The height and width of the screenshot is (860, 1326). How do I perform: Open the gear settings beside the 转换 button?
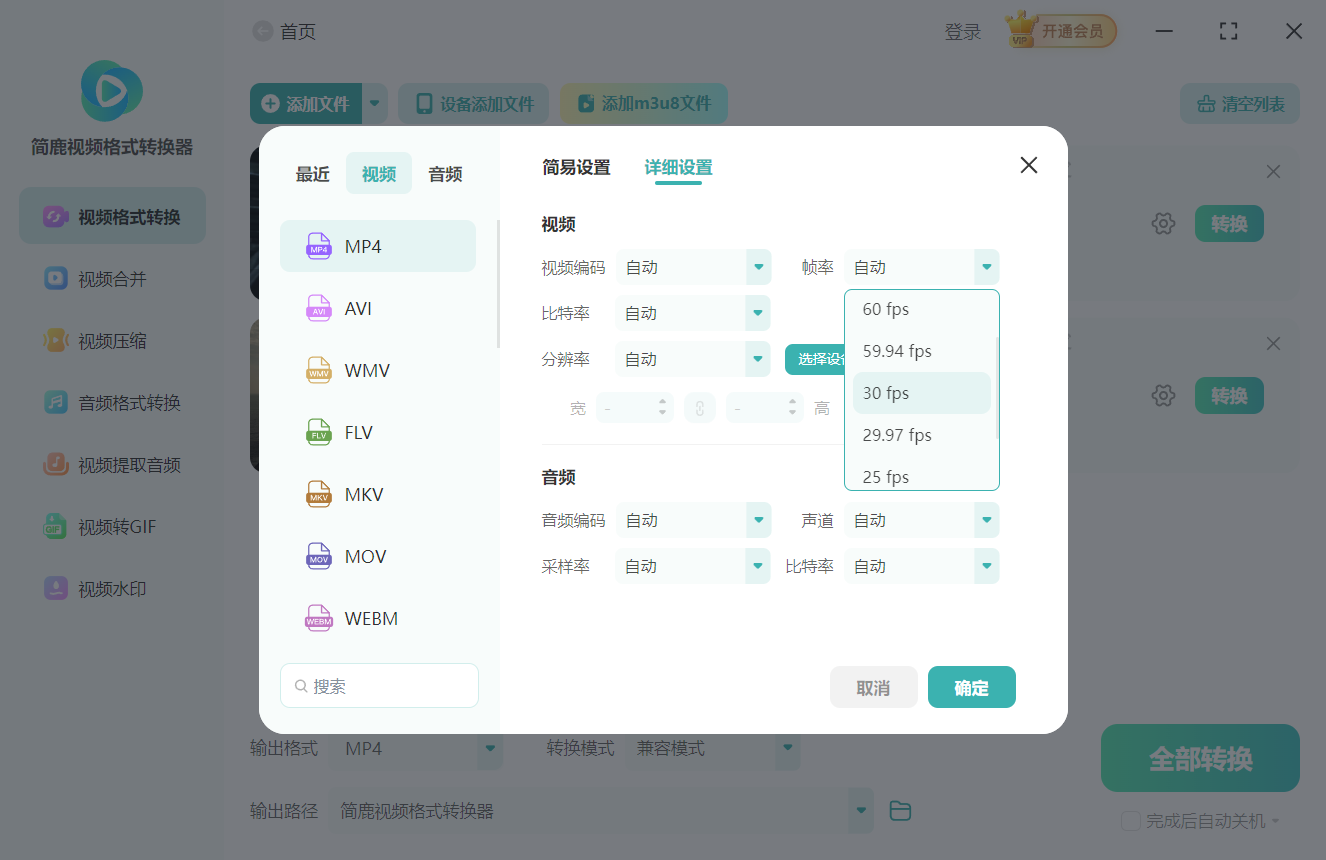[1163, 223]
